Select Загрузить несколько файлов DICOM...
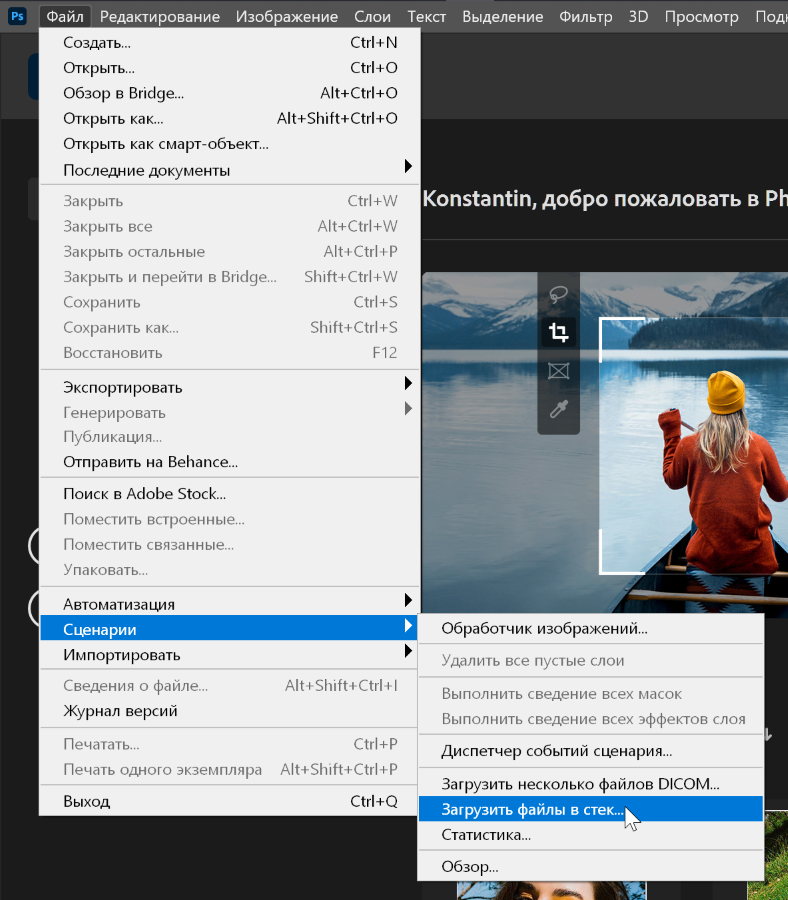The image size is (788, 900). (x=591, y=783)
